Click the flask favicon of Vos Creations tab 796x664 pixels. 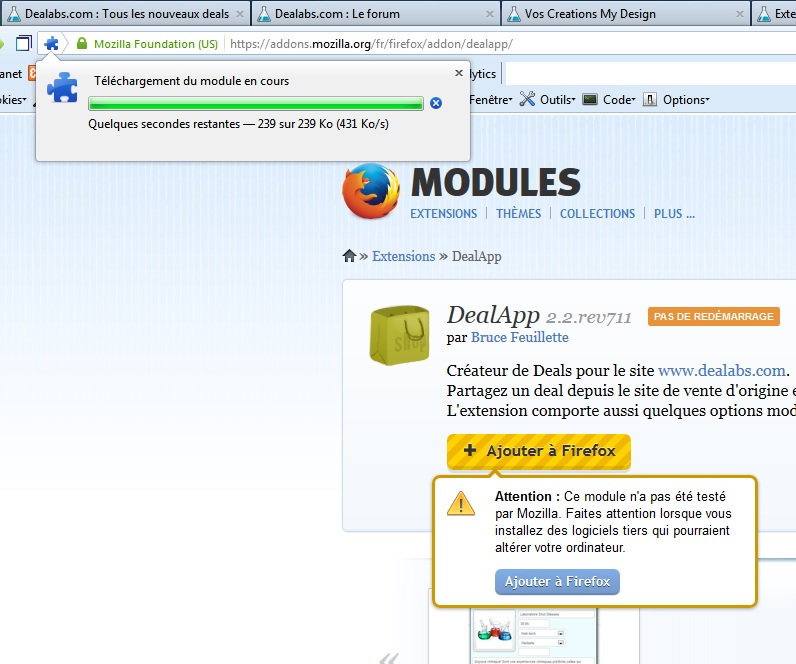pos(514,14)
